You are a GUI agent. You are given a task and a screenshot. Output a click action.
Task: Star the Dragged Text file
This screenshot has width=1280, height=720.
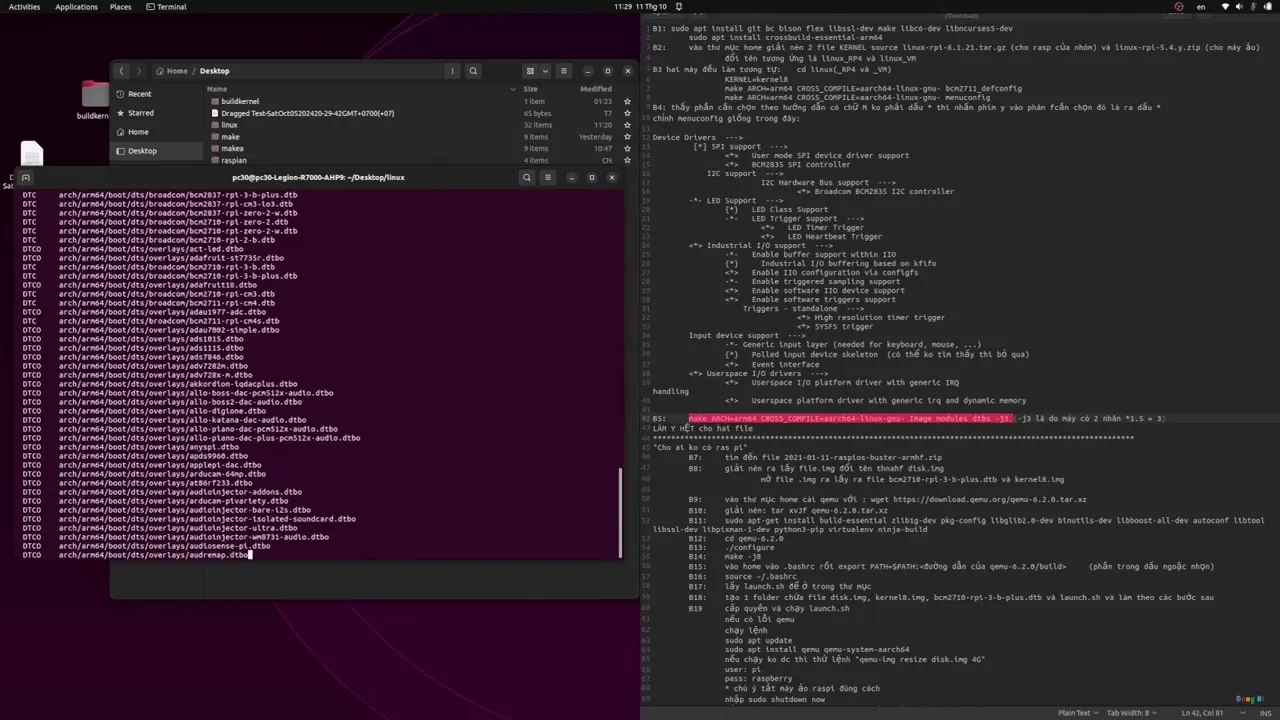(x=627, y=113)
